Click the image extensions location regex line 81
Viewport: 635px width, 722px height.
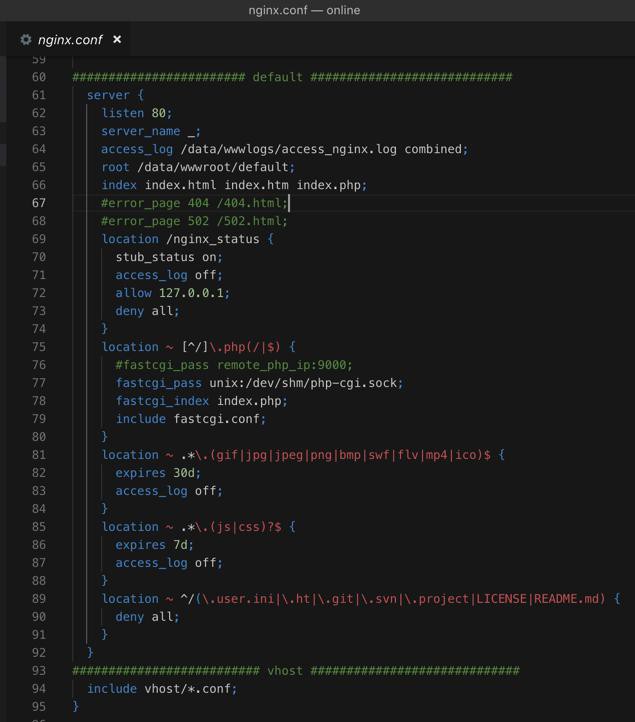(x=303, y=455)
